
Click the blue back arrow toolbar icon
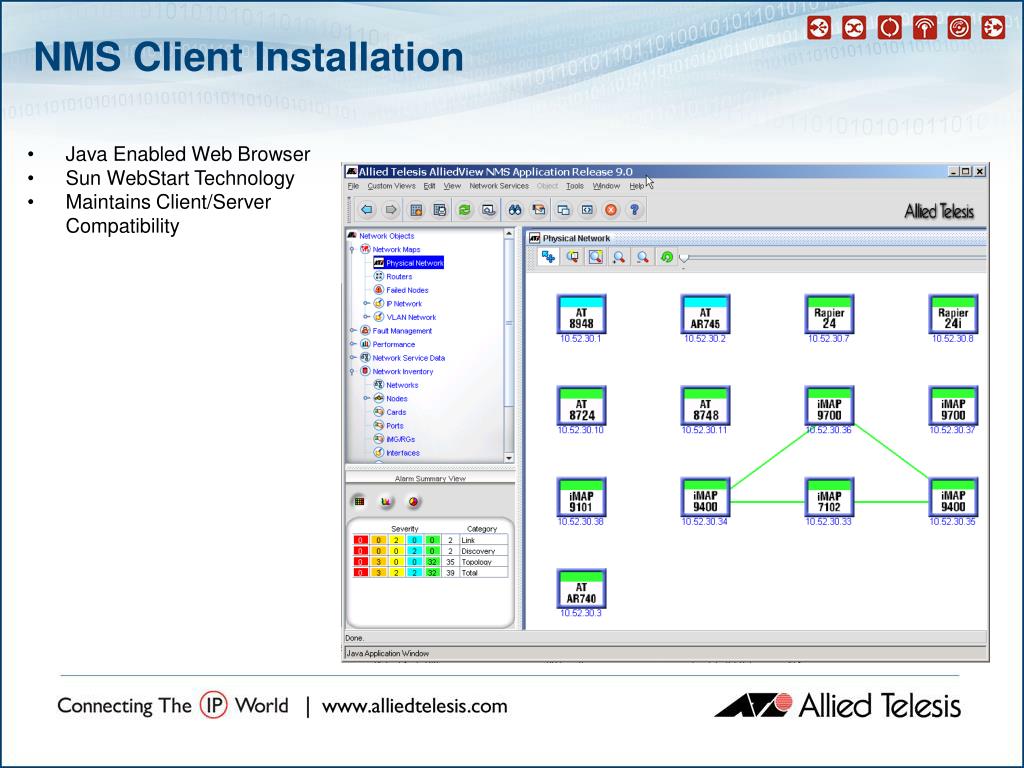click(x=367, y=210)
